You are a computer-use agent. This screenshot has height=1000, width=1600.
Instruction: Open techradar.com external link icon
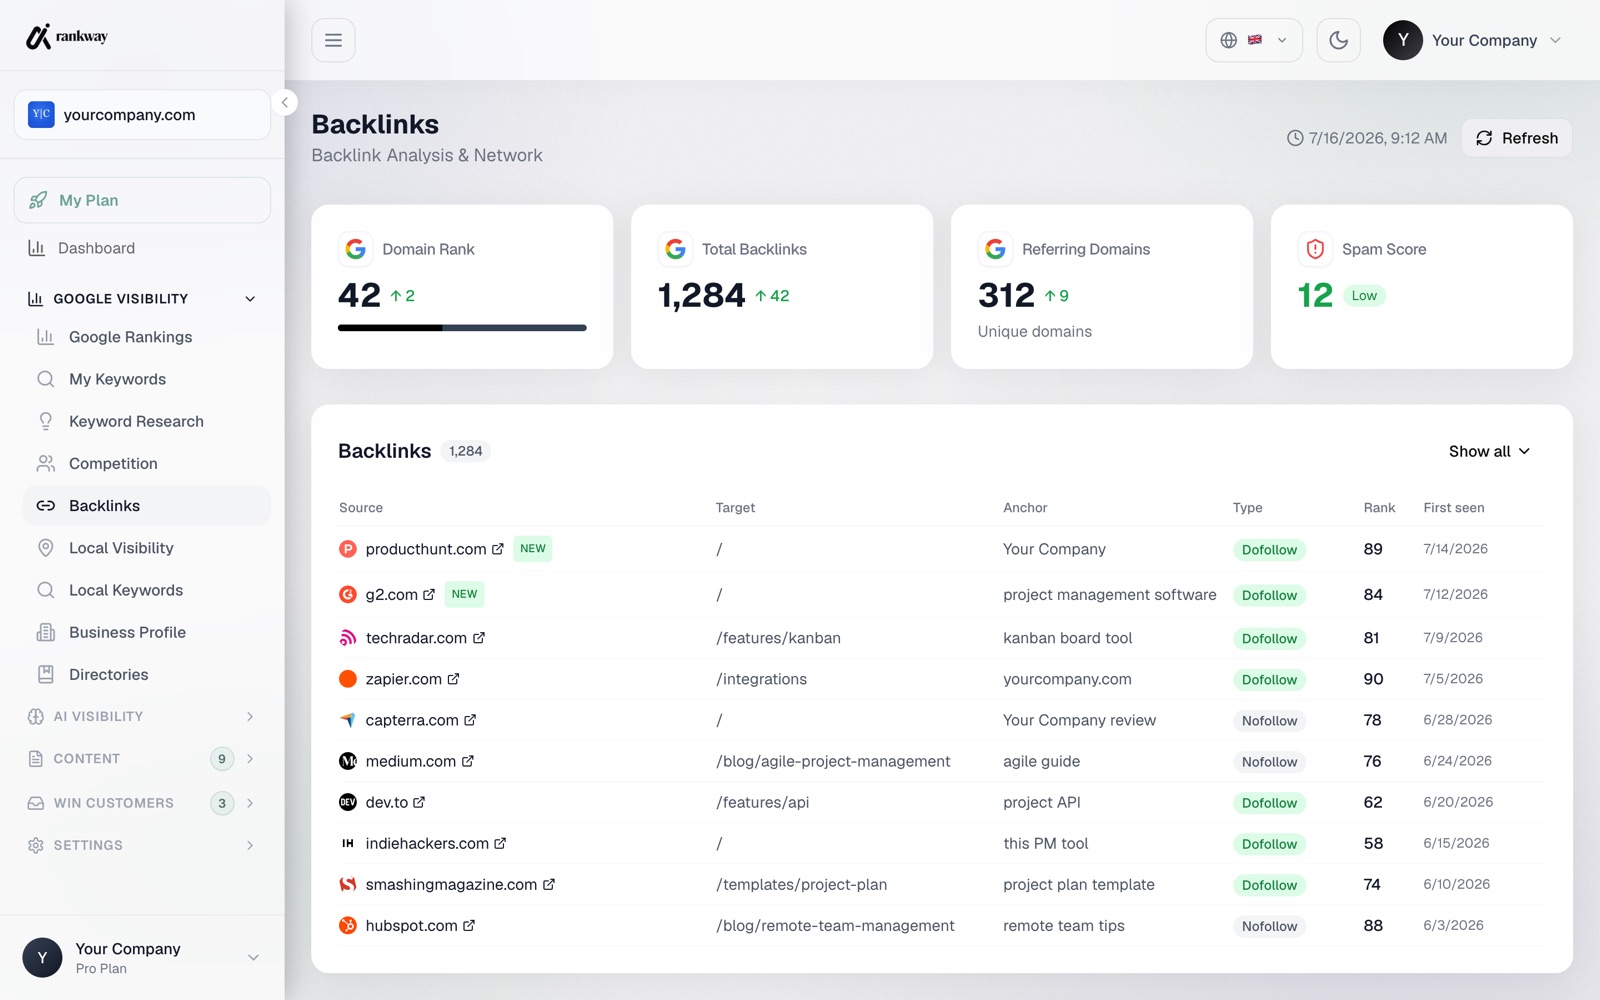pyautogui.click(x=479, y=638)
